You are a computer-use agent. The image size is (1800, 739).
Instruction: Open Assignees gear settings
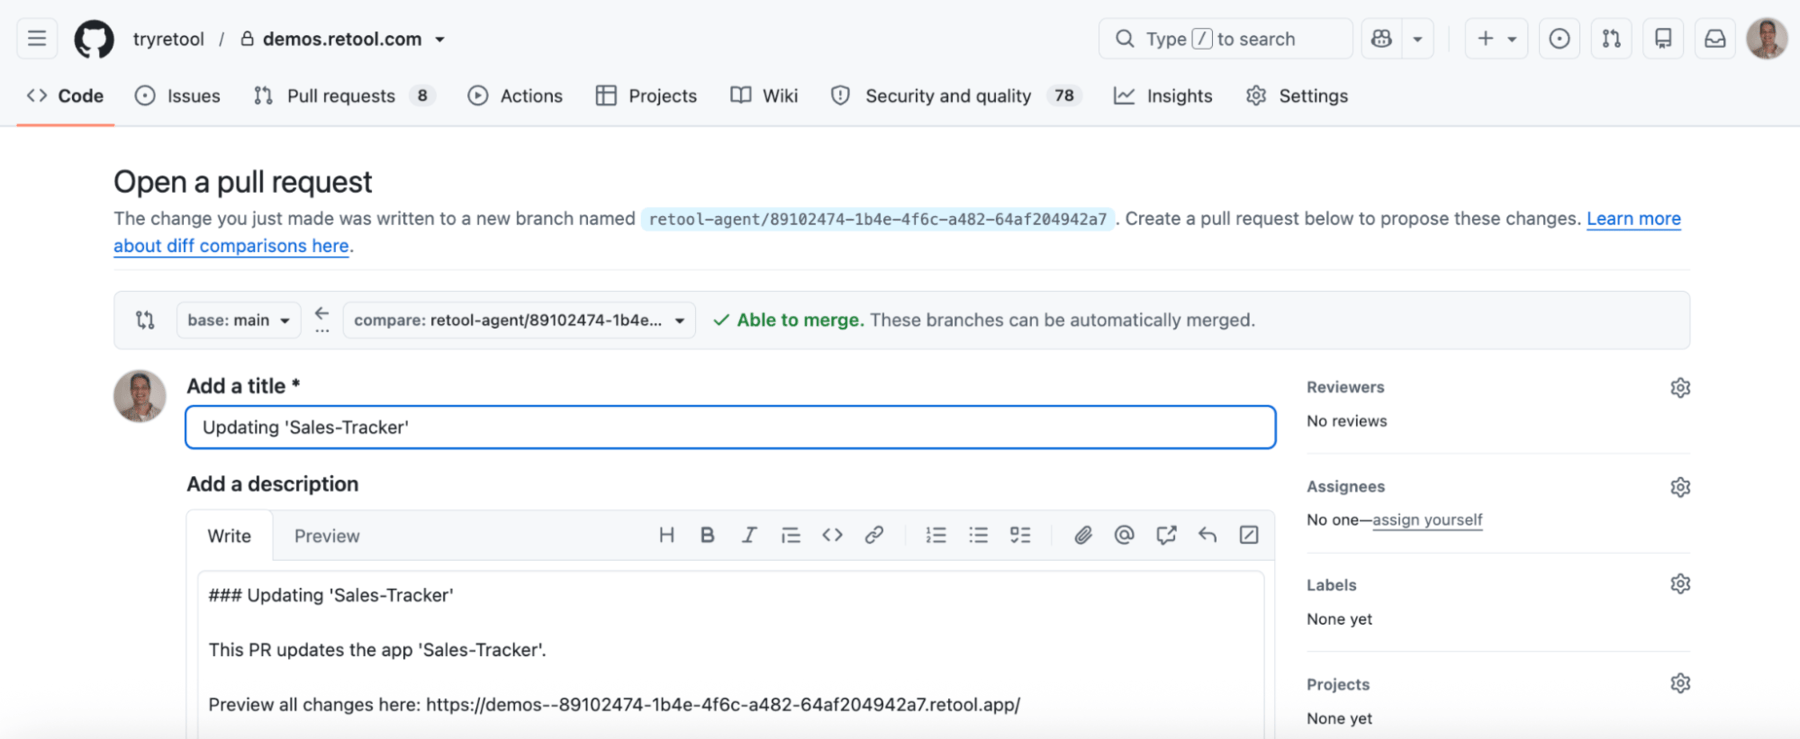pyautogui.click(x=1680, y=487)
